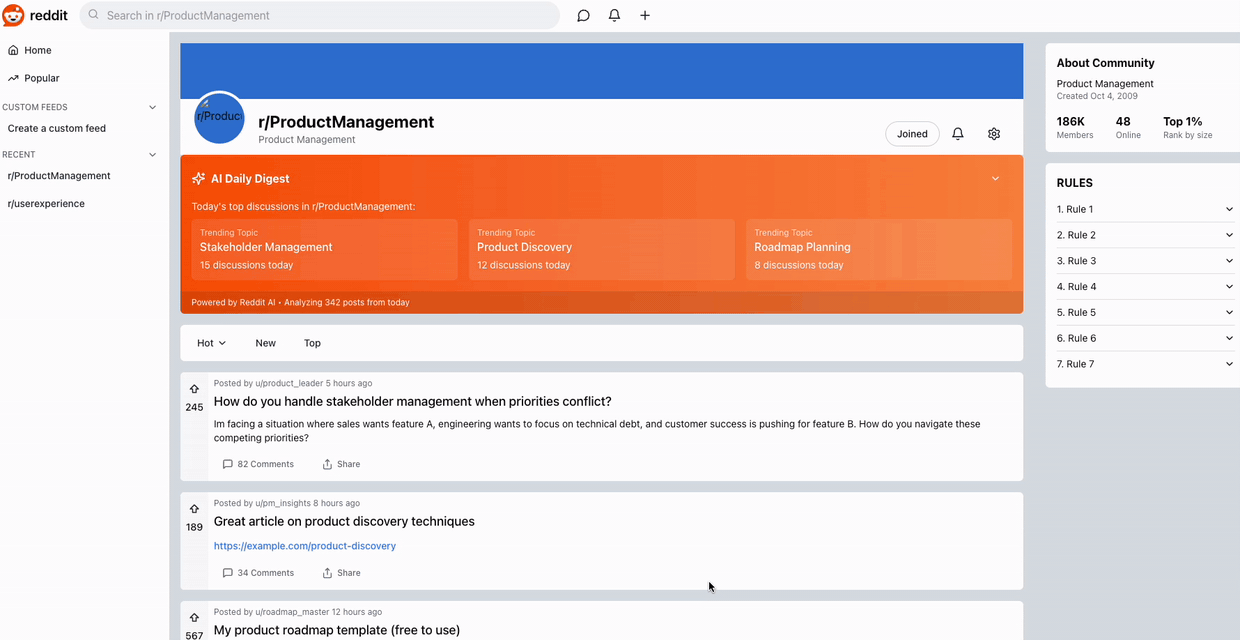Open Stakeholder Management trending topic card
The width and height of the screenshot is (1240, 640).
pyautogui.click(x=324, y=249)
